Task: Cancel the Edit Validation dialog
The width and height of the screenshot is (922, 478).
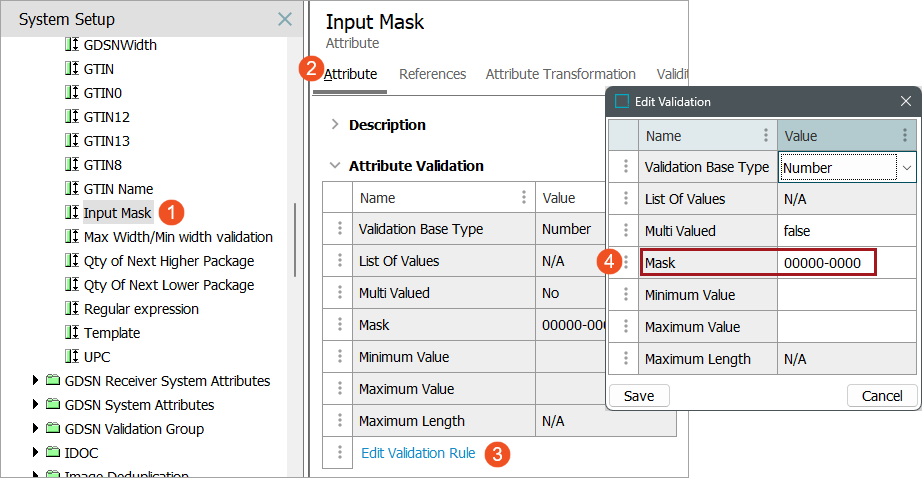Action: (881, 396)
